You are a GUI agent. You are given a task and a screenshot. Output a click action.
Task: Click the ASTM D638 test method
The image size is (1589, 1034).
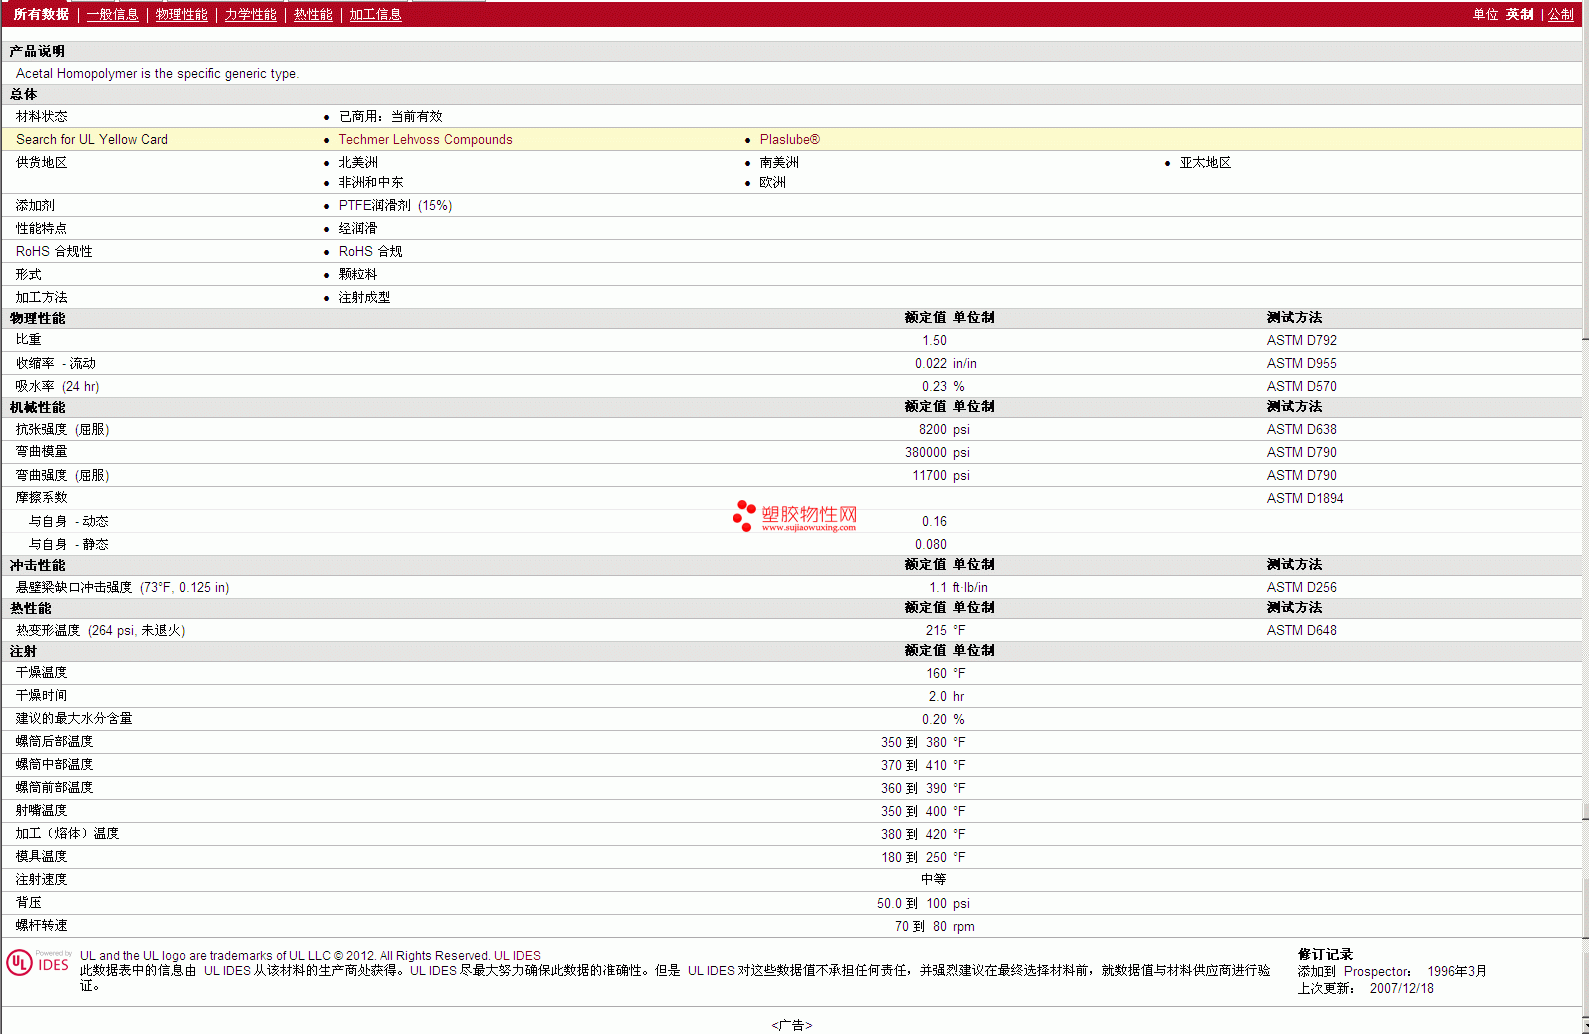(1301, 430)
